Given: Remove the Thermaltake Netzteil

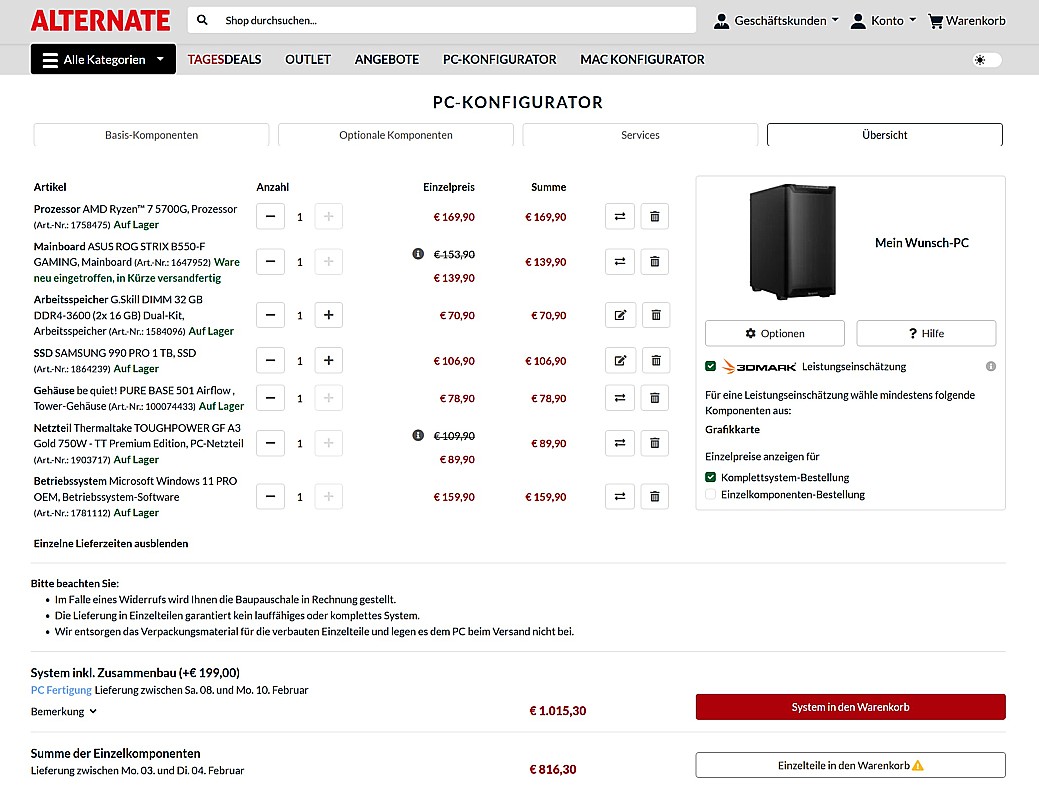Looking at the screenshot, I should (655, 443).
